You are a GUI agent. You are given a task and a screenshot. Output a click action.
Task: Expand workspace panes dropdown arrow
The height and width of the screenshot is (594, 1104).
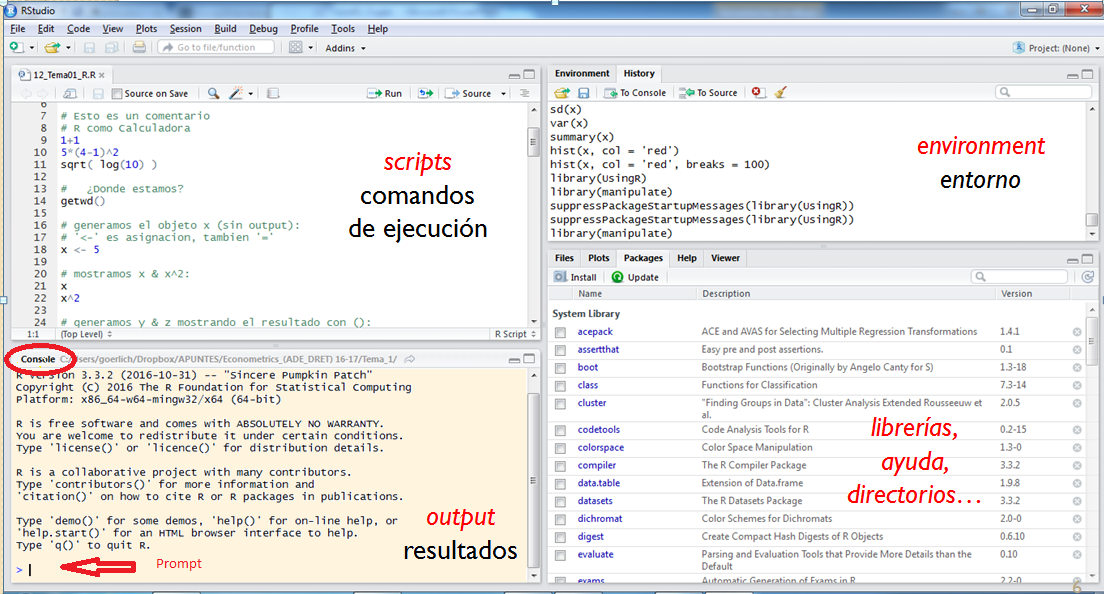(310, 48)
